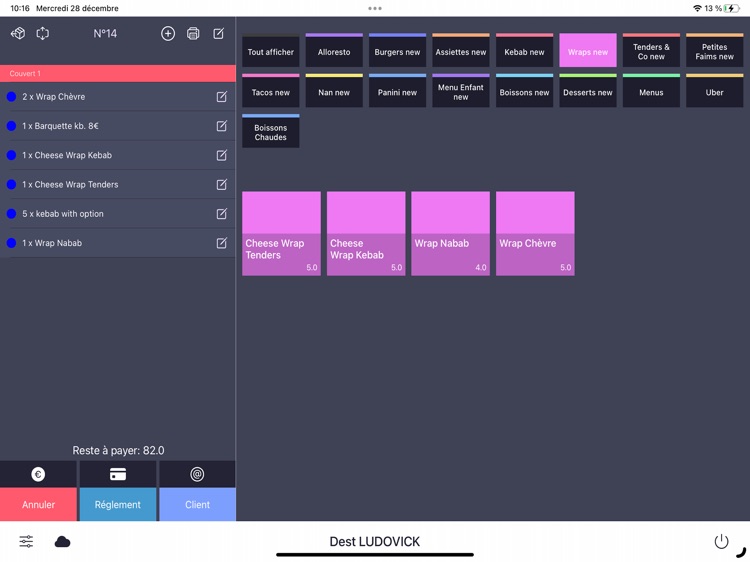Open Menu Enfant new category
The image size is (750, 562).
pos(461,90)
